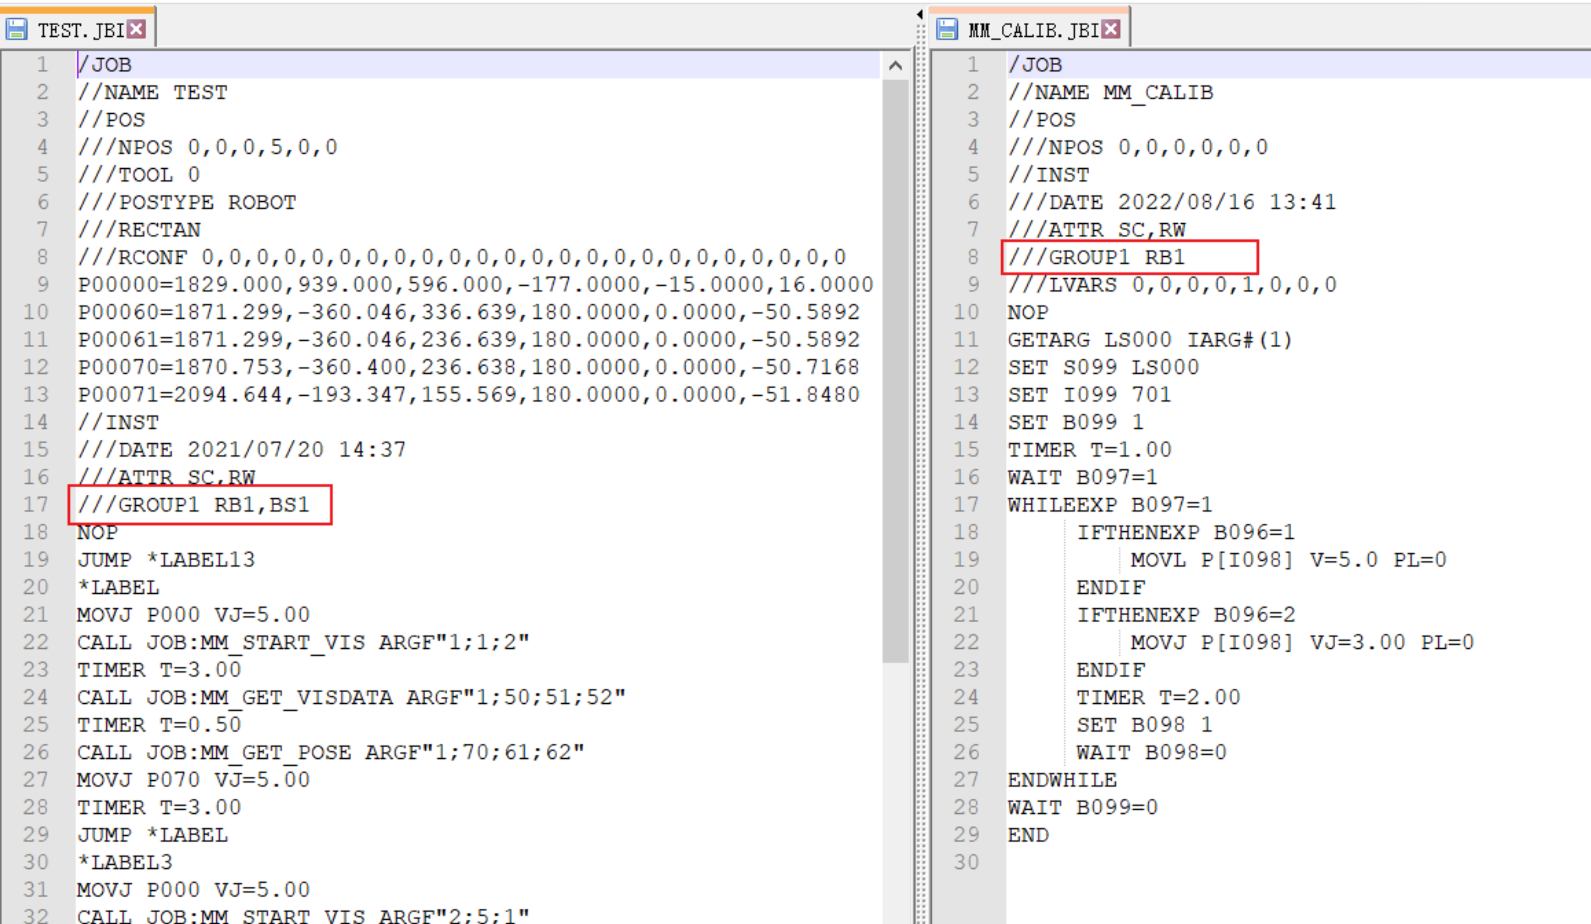Click line number 30 in the MM_CALIB.JBI margin
Screen dimensions: 1591x924
(966, 863)
